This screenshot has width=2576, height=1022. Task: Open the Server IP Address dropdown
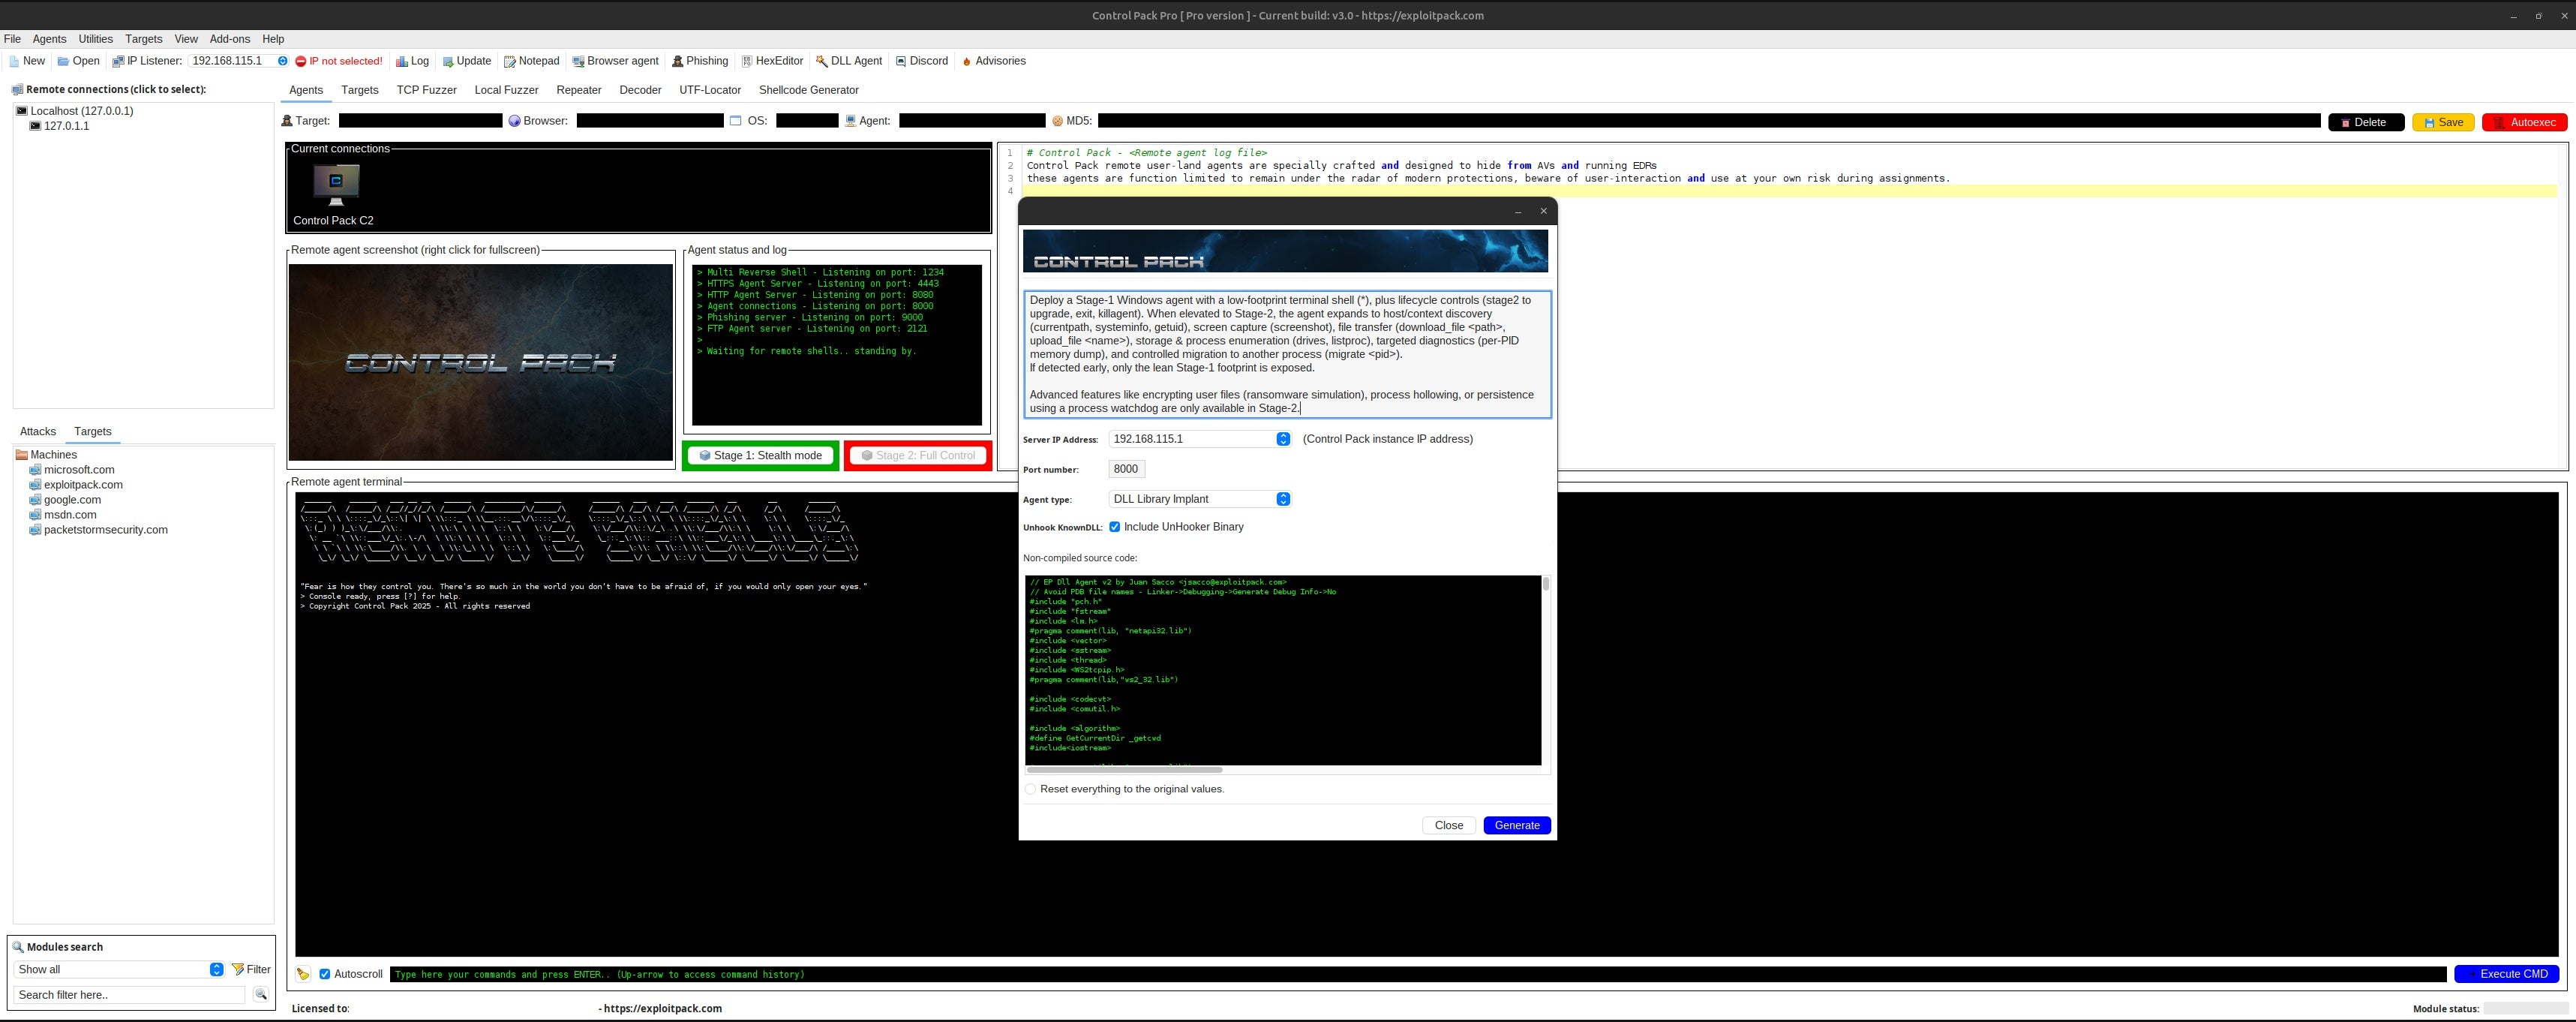pos(1283,439)
